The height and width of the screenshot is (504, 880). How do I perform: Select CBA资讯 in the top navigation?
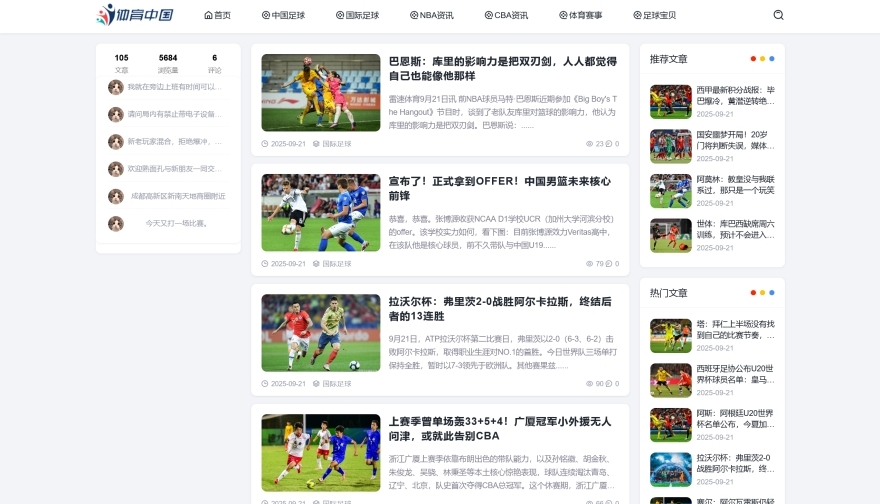click(x=506, y=15)
